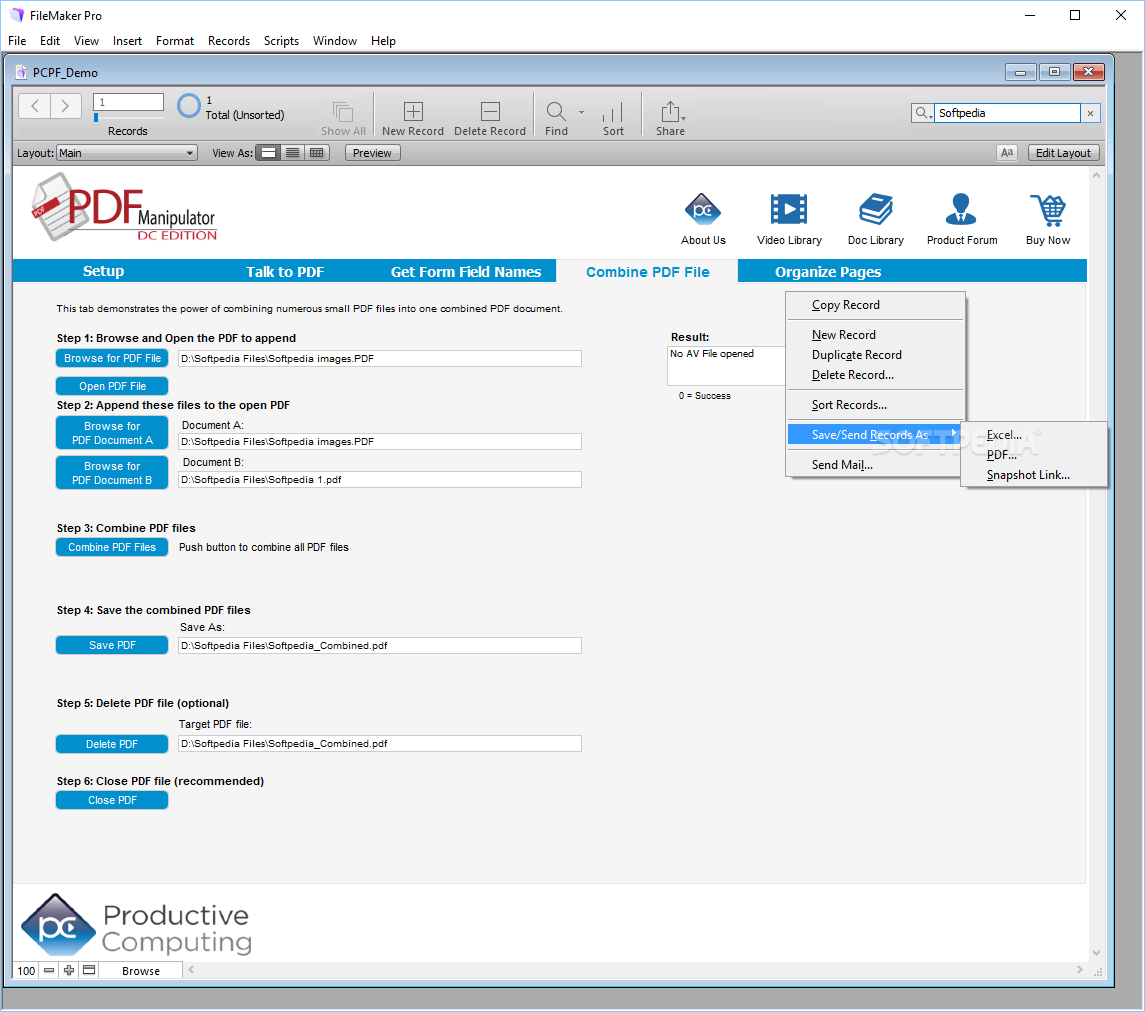Select Copy Record in context menu
This screenshot has height=1012, width=1145.
[x=875, y=305]
